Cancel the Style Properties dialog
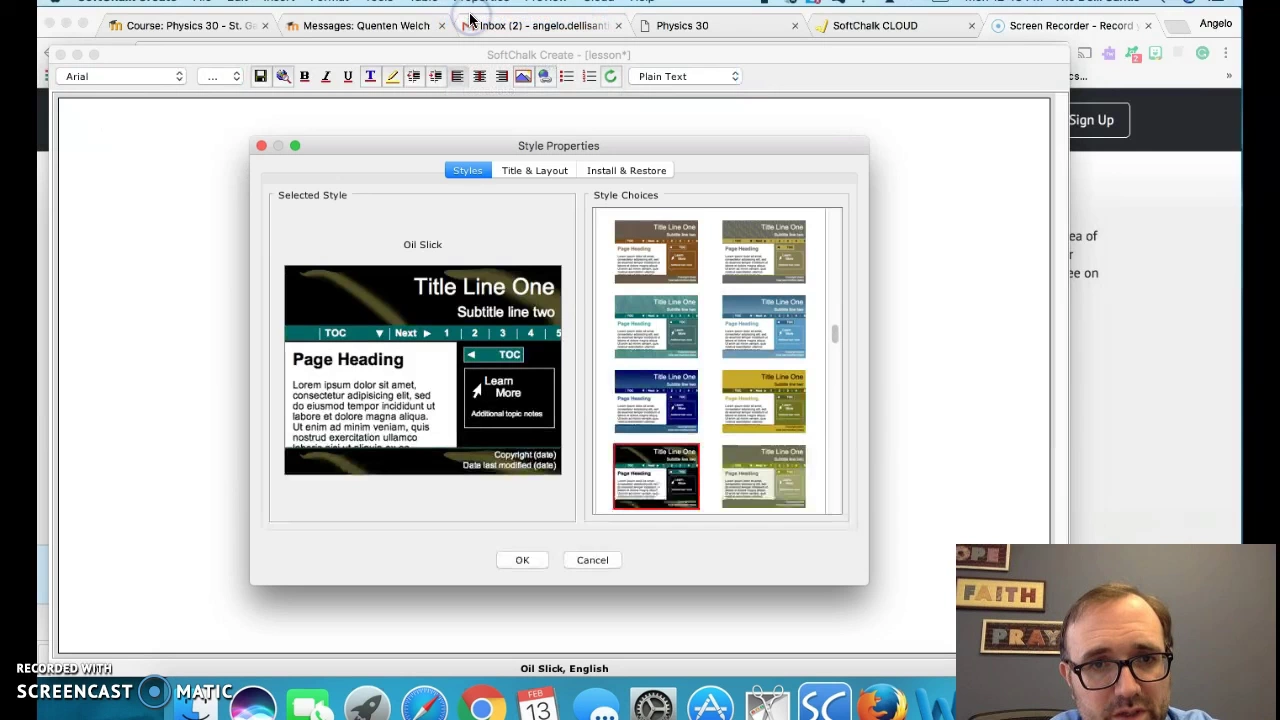 coord(592,560)
